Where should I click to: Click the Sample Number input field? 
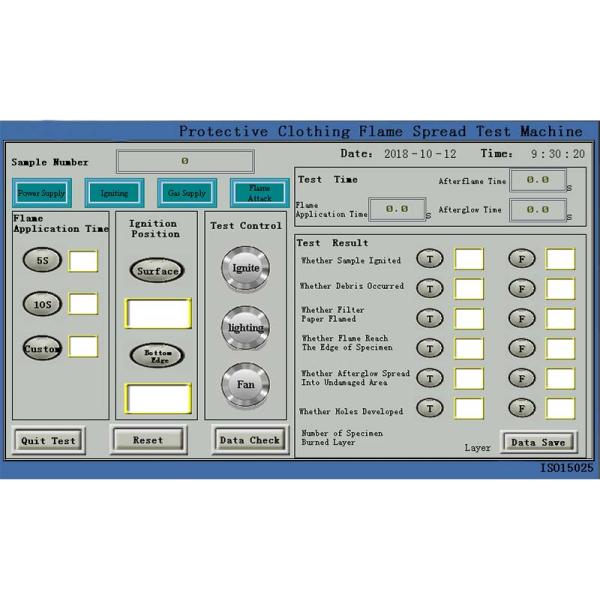[x=185, y=161]
